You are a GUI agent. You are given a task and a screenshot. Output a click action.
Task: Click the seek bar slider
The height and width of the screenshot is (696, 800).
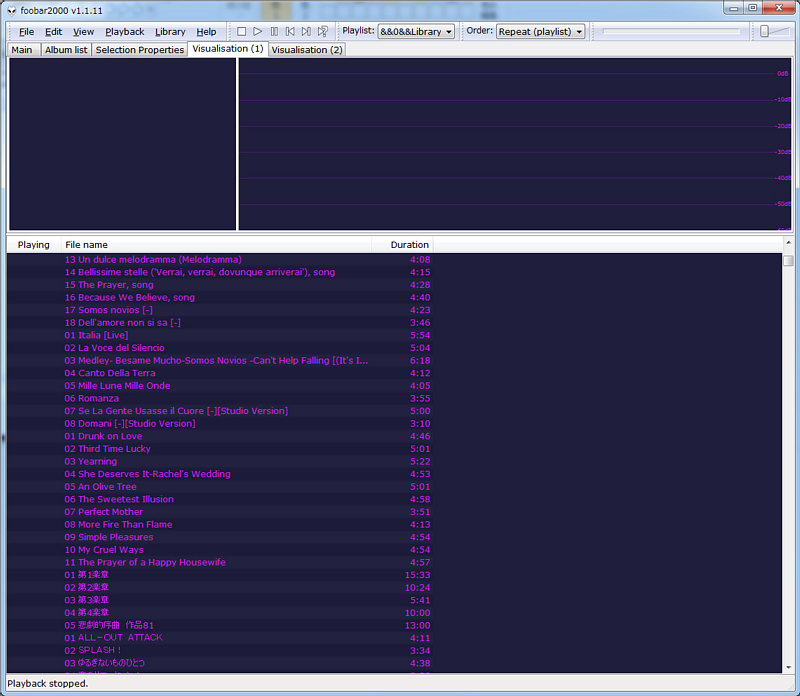click(671, 32)
